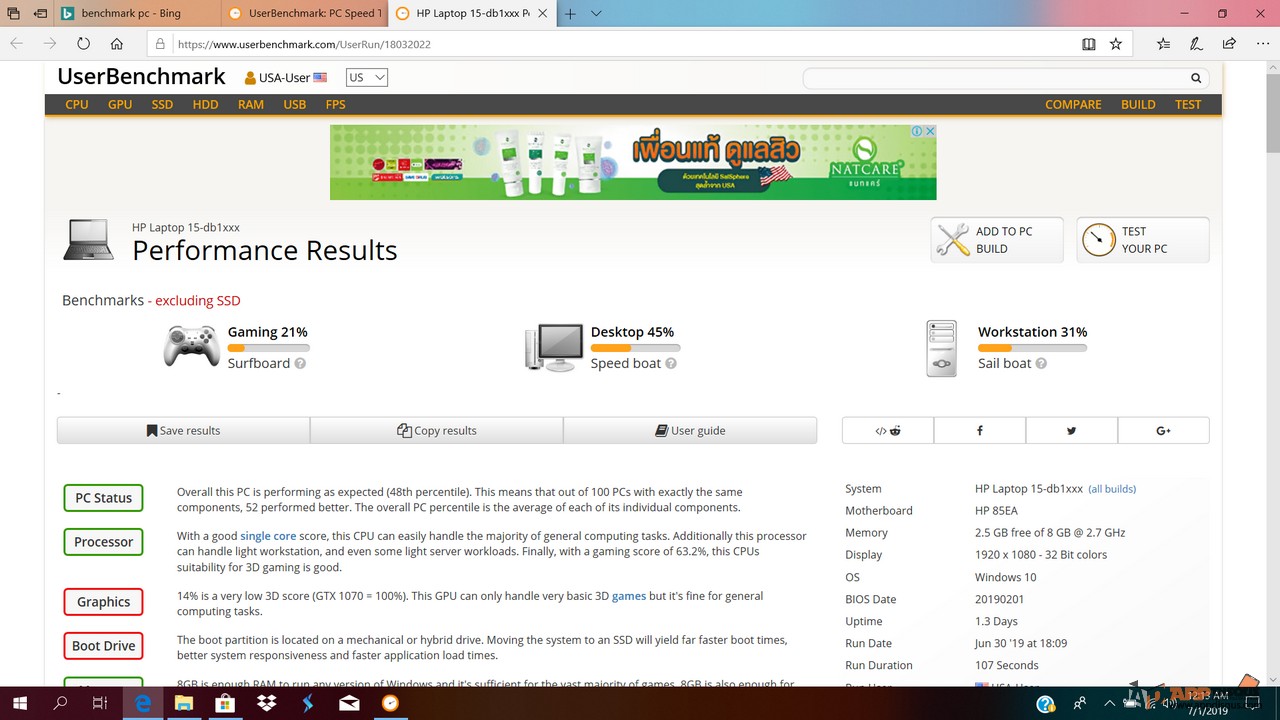Click TEST in the navigation bar
1280x720 pixels.
point(1188,105)
